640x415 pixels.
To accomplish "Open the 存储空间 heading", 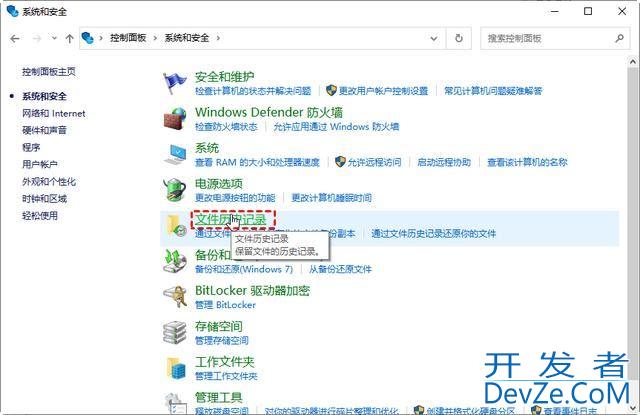I will (x=218, y=326).
